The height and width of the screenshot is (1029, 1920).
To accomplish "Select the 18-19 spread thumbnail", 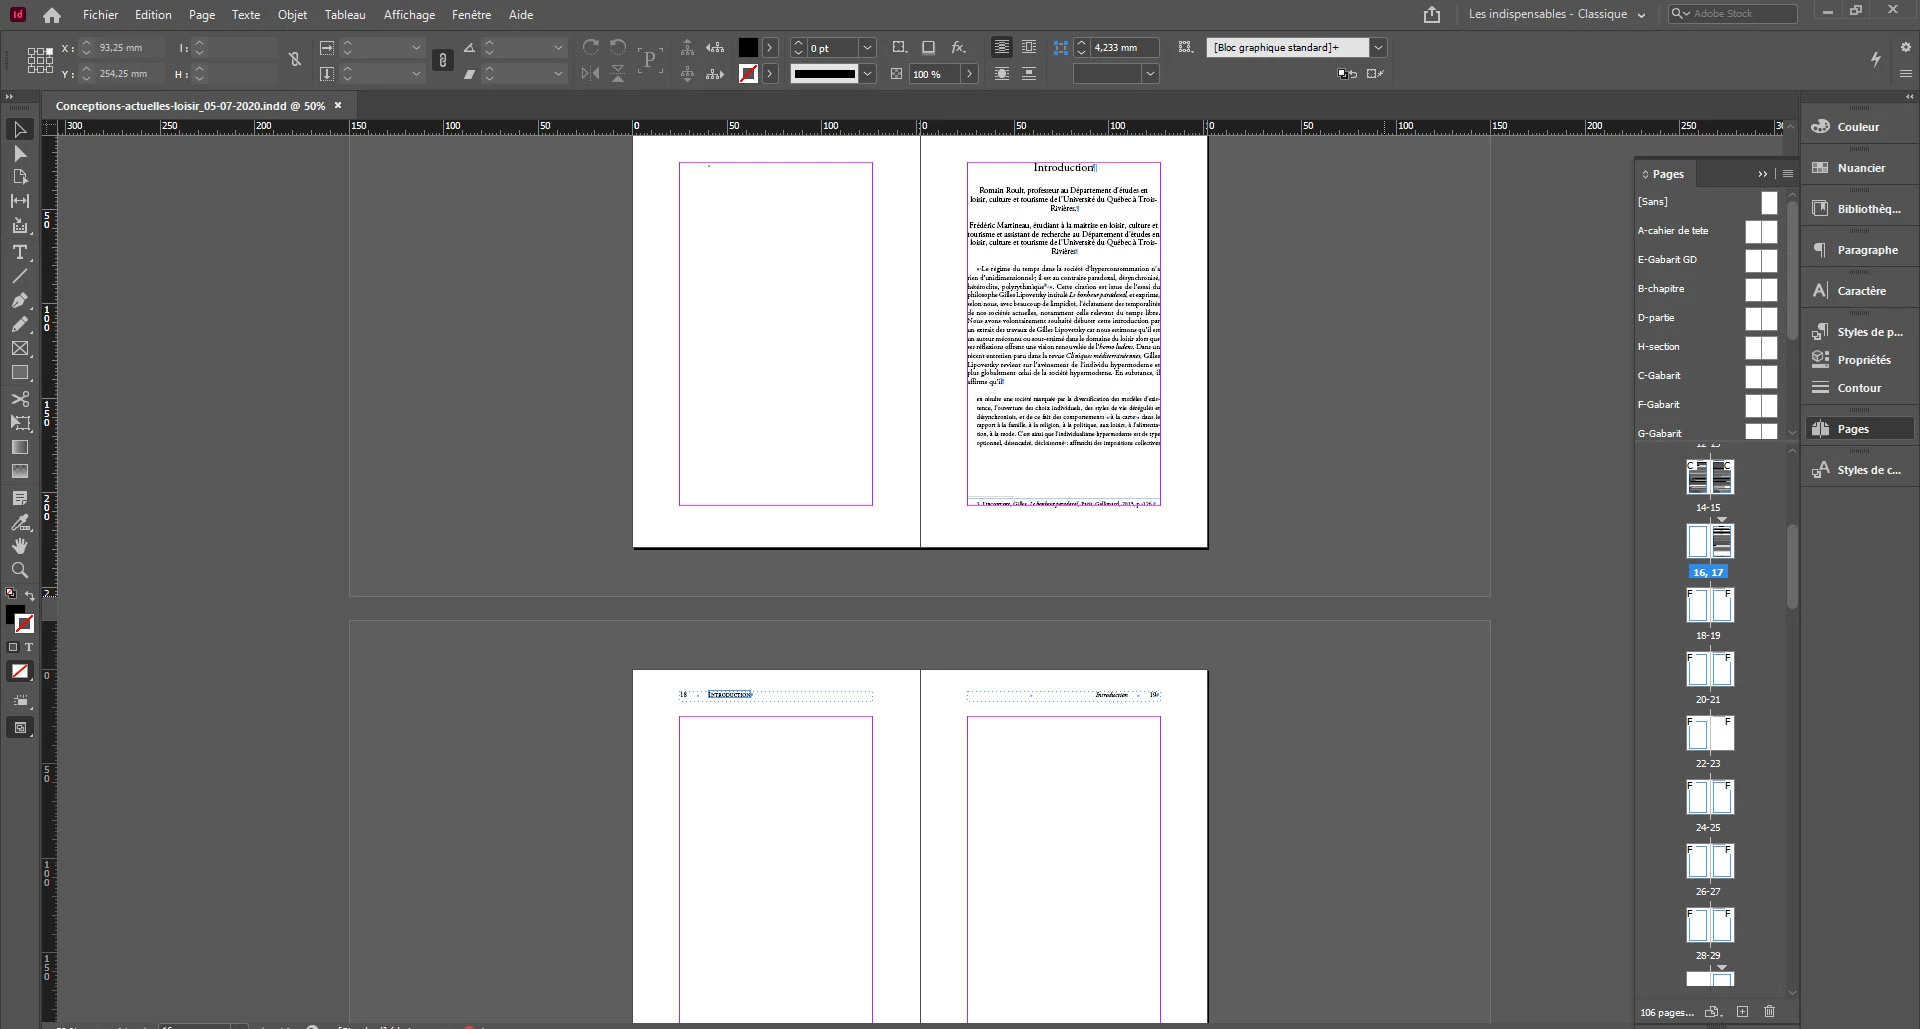I will (1710, 606).
